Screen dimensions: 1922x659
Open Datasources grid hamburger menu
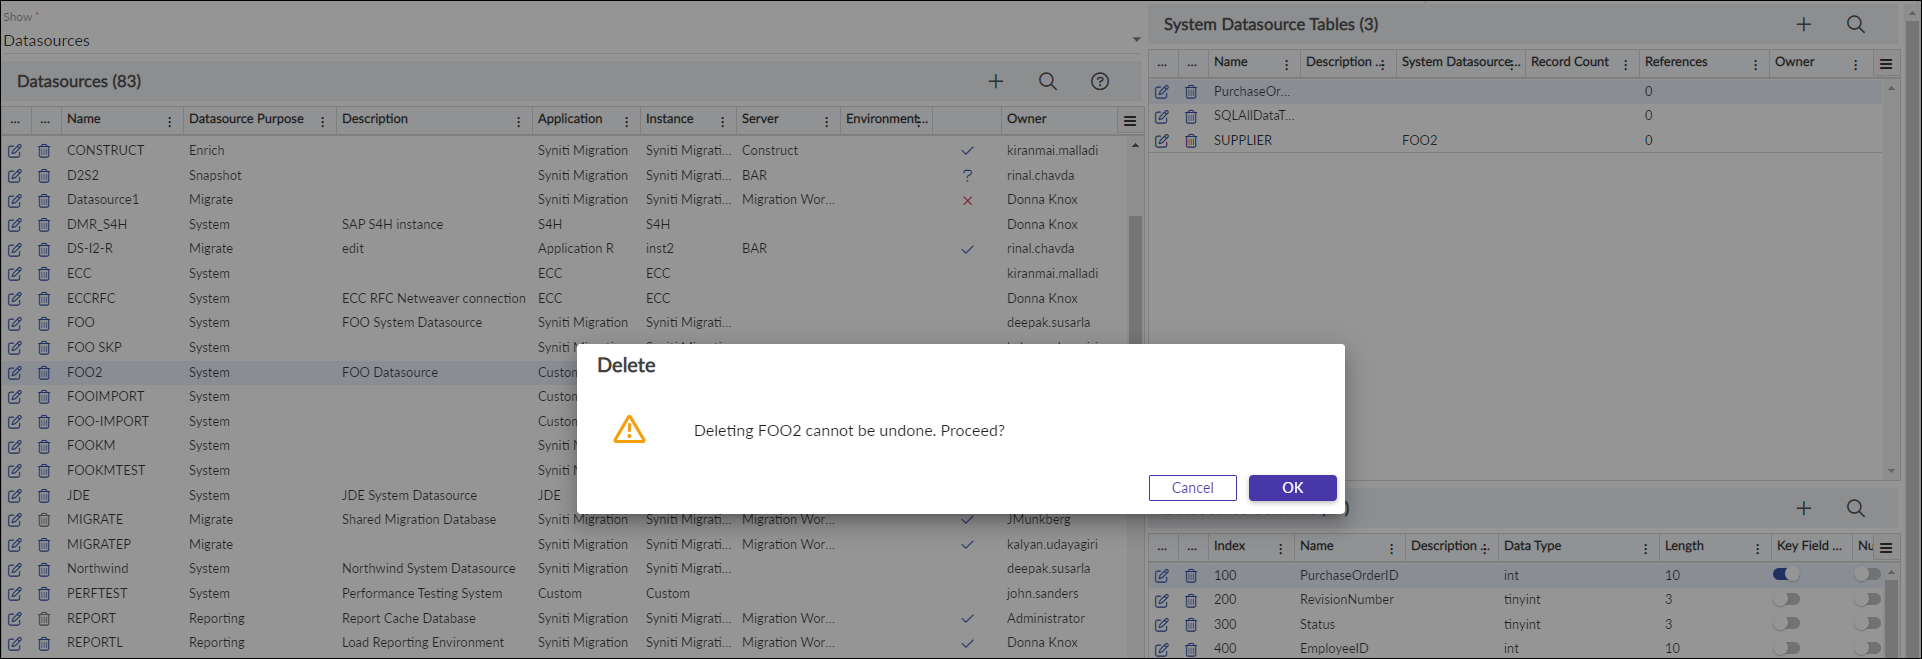point(1130,121)
